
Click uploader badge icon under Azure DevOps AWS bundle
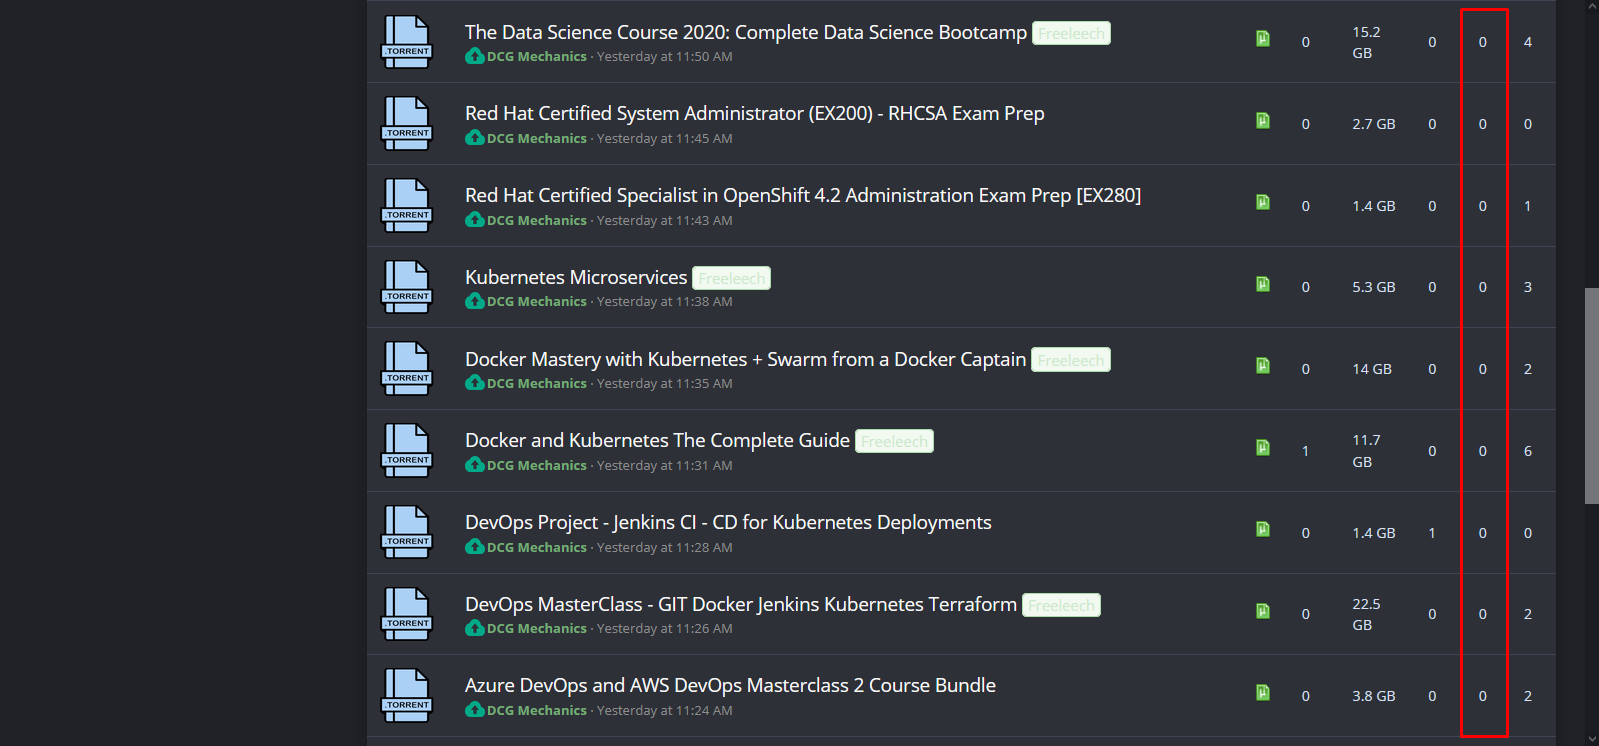474,710
